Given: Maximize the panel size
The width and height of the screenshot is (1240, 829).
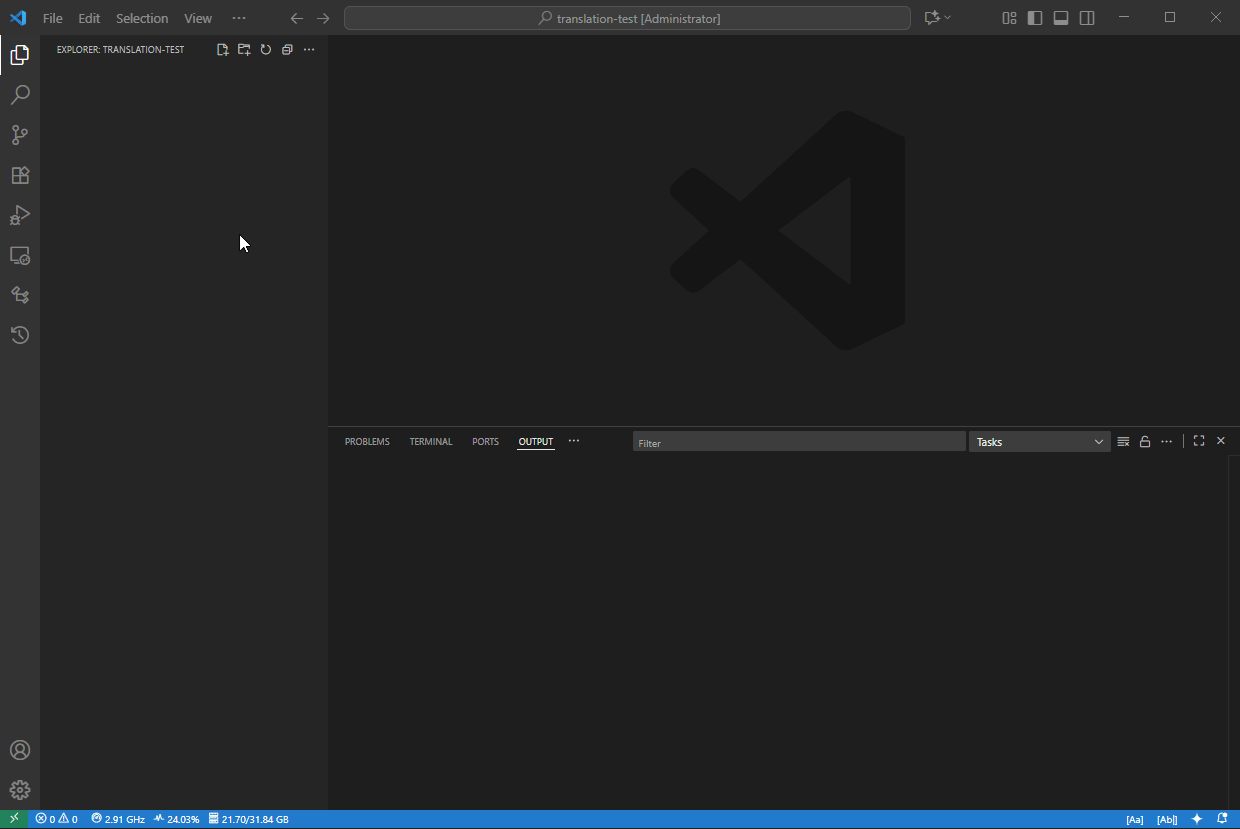Looking at the screenshot, I should (1199, 441).
